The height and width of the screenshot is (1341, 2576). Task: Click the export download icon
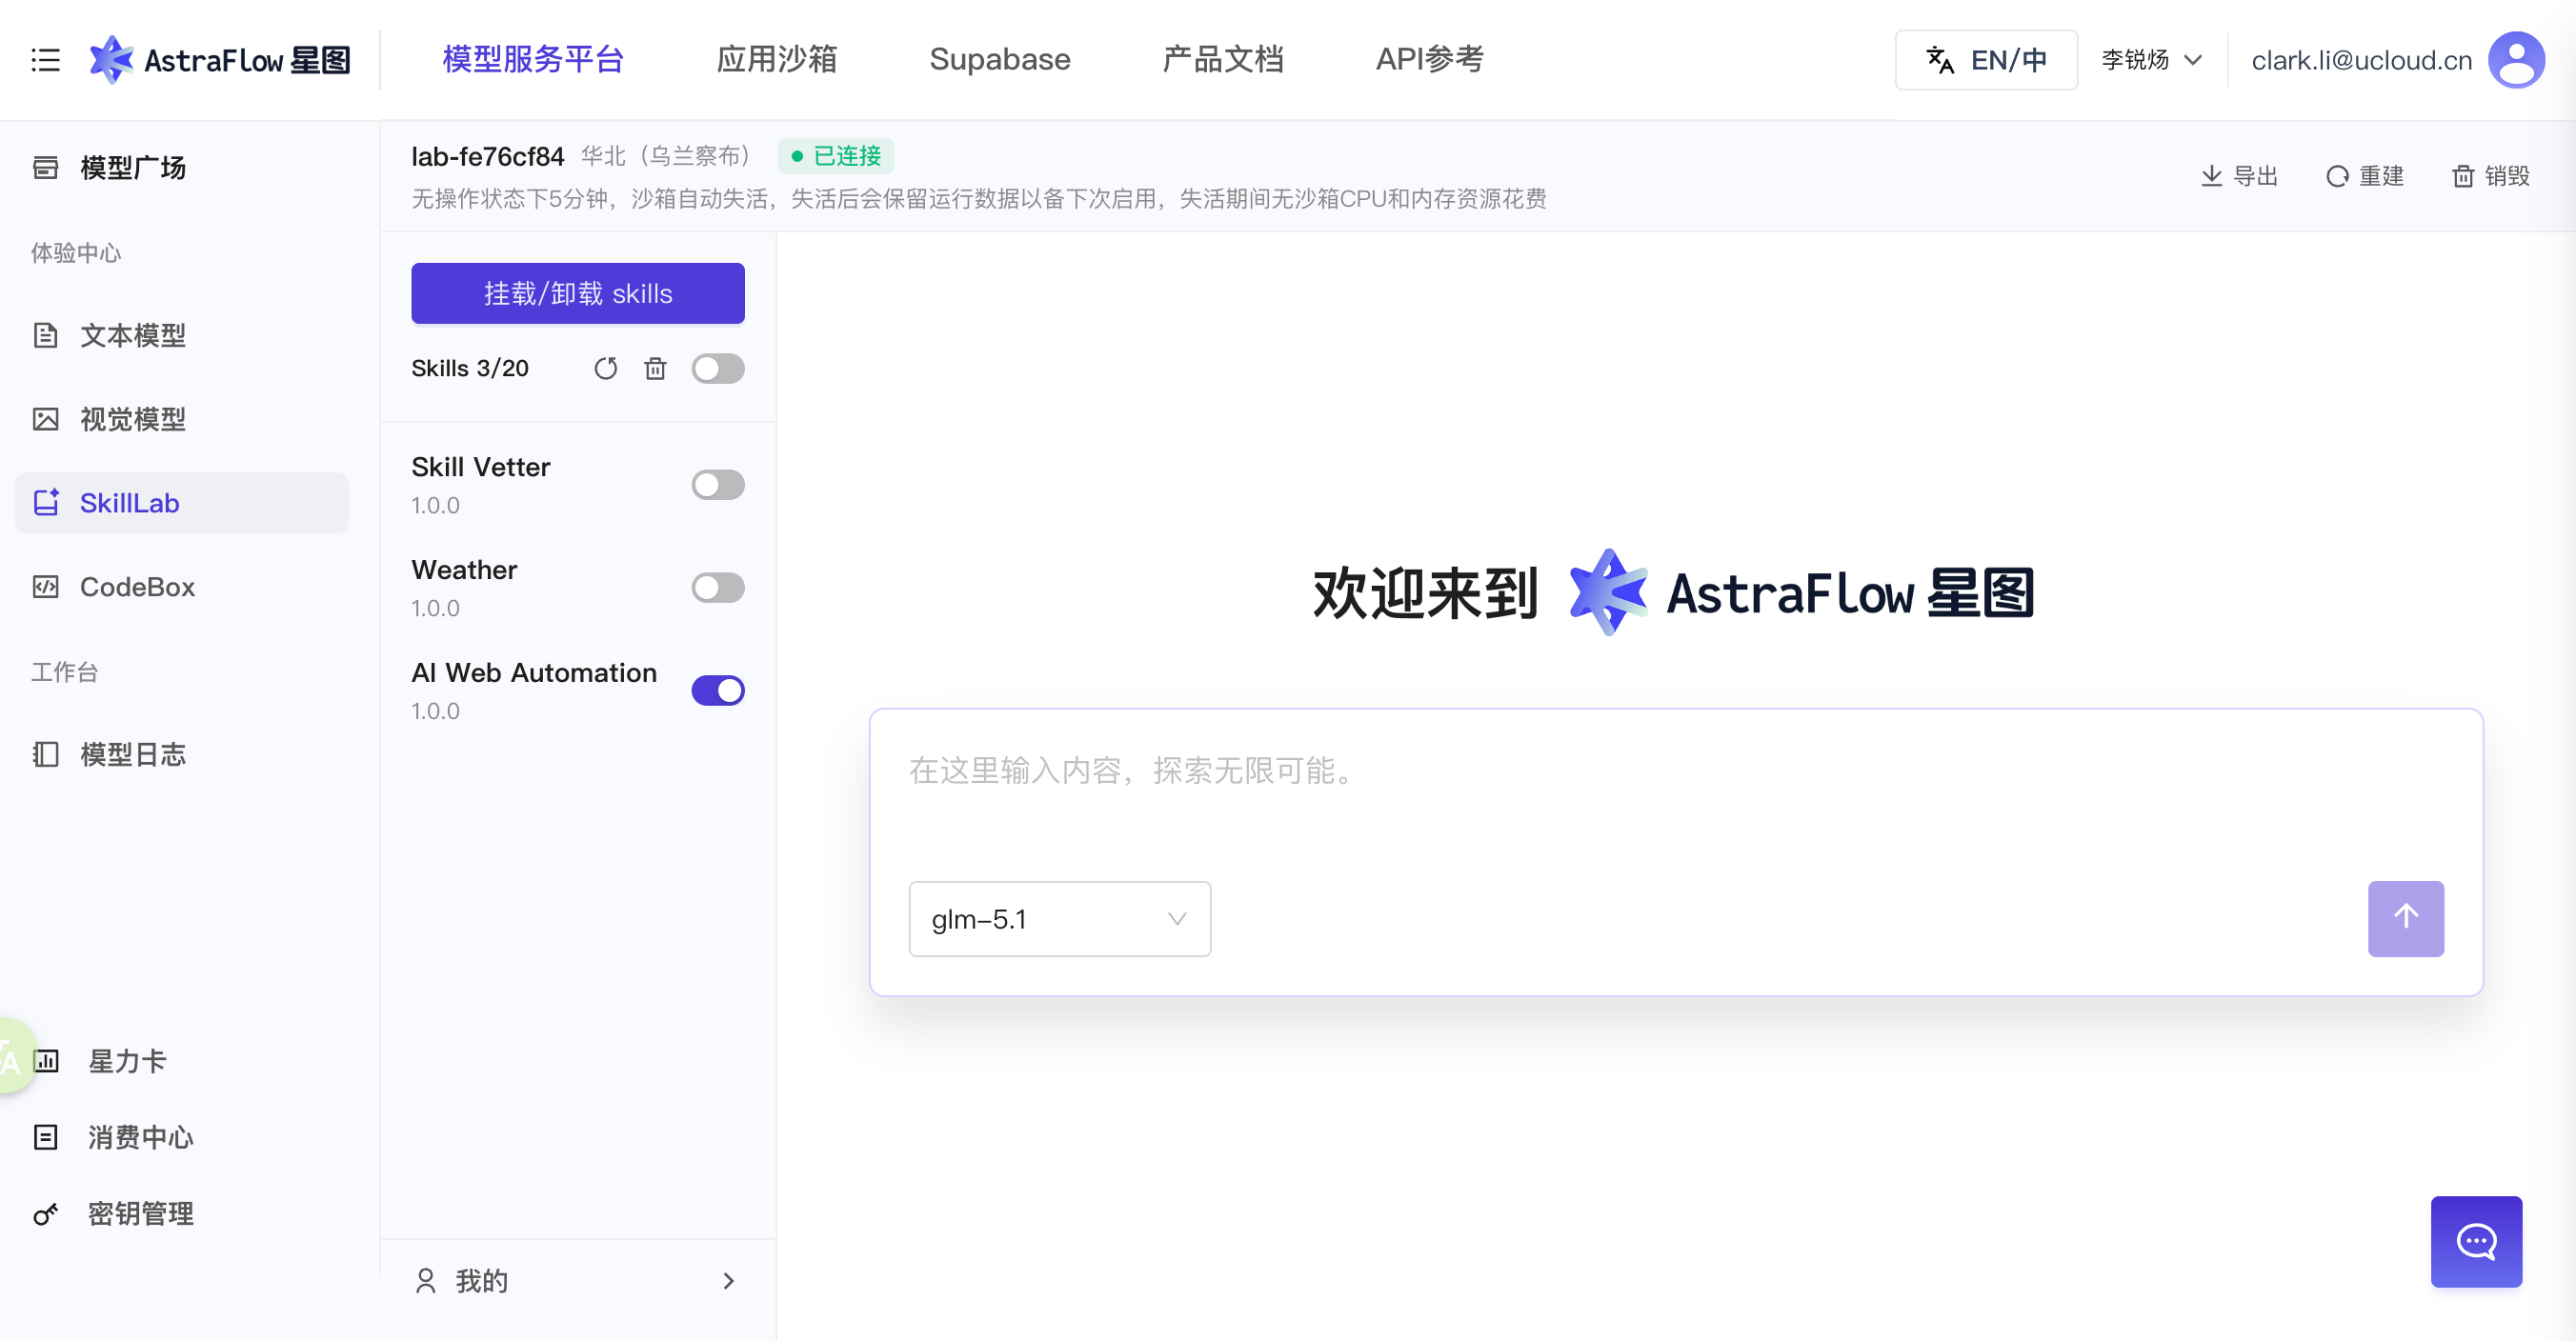[x=2211, y=176]
